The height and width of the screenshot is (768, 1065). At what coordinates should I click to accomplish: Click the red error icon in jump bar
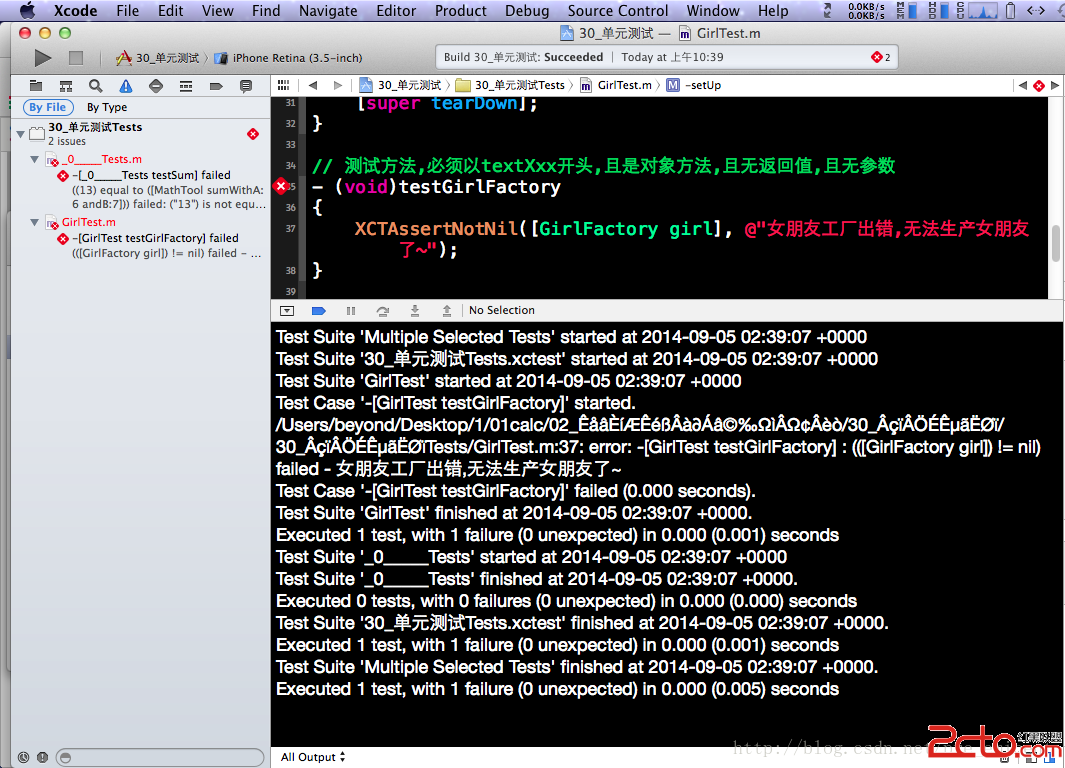coord(1039,86)
